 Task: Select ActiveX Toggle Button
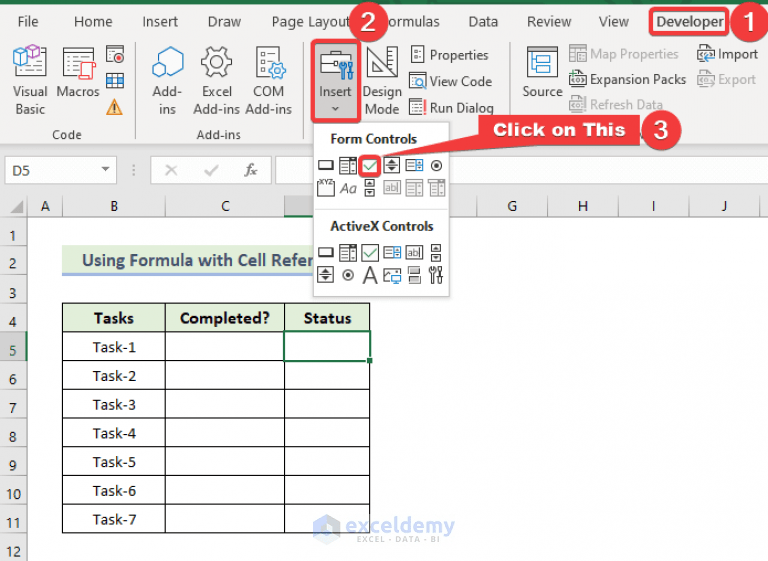(414, 275)
